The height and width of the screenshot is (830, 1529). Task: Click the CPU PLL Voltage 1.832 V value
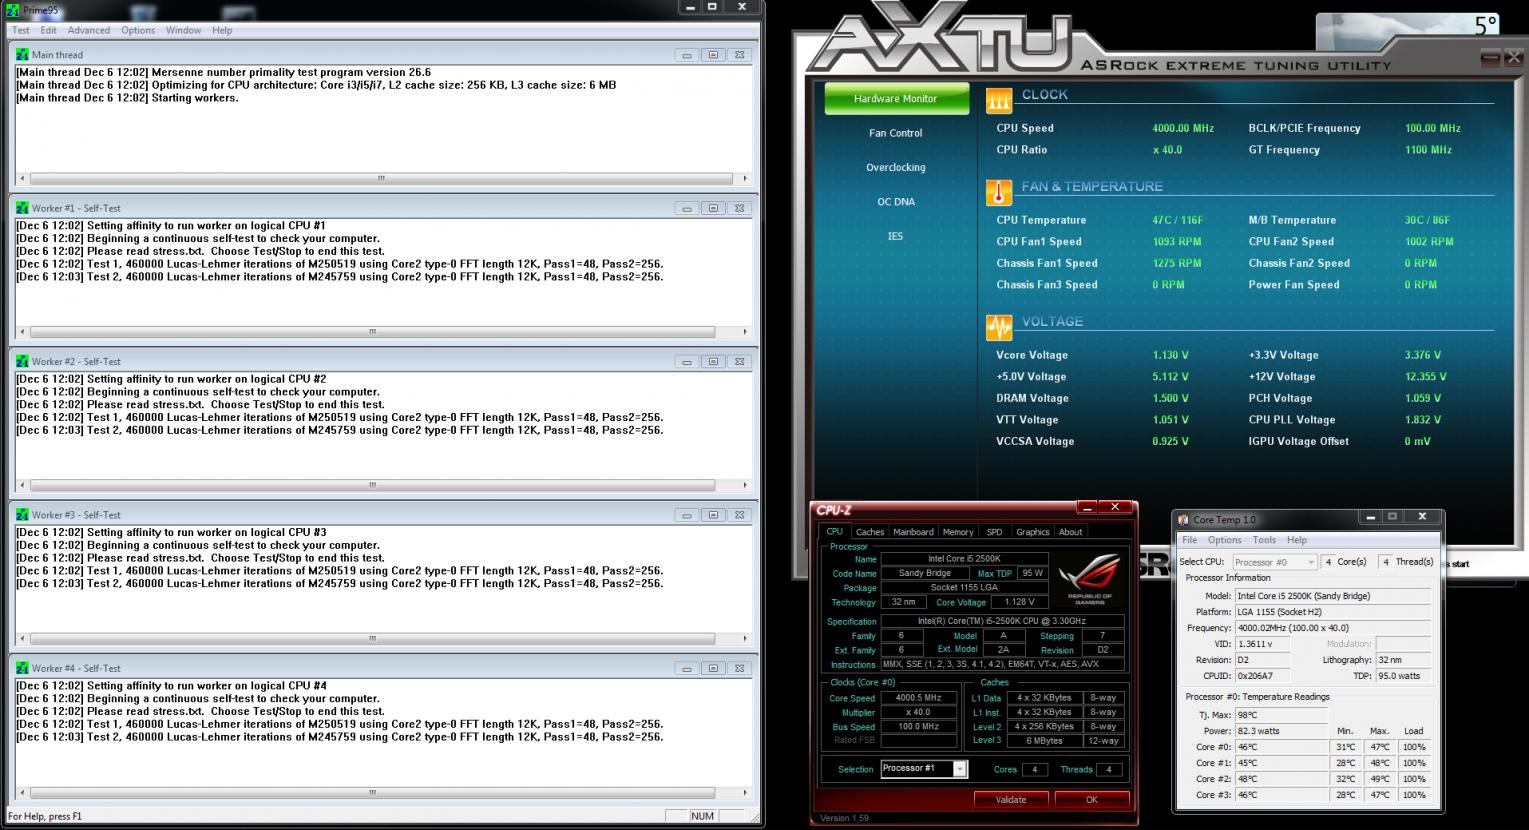point(1423,420)
